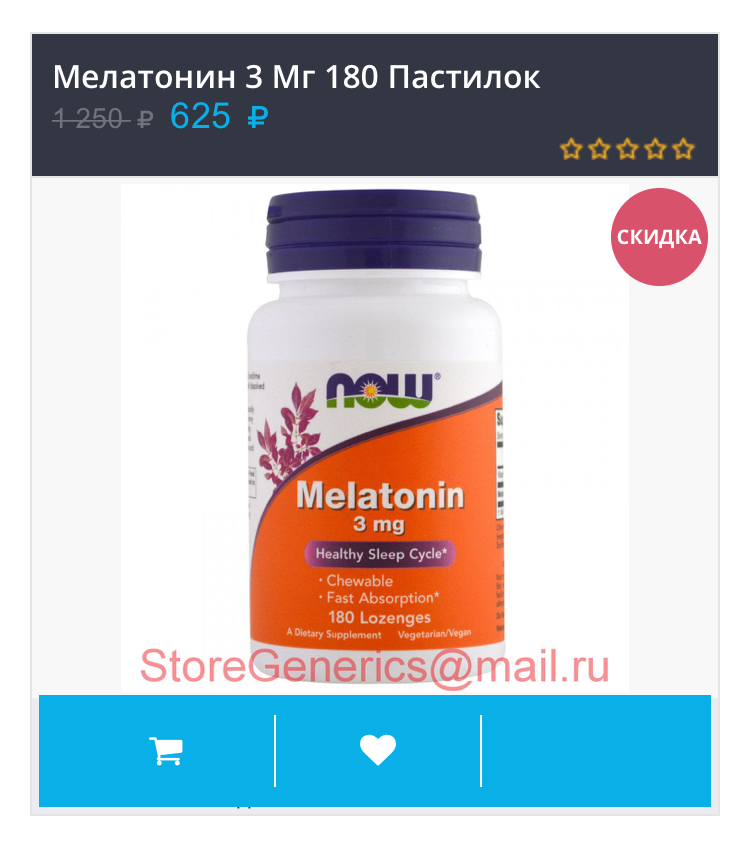
Task: Rate product with the third star
Action: [x=627, y=149]
